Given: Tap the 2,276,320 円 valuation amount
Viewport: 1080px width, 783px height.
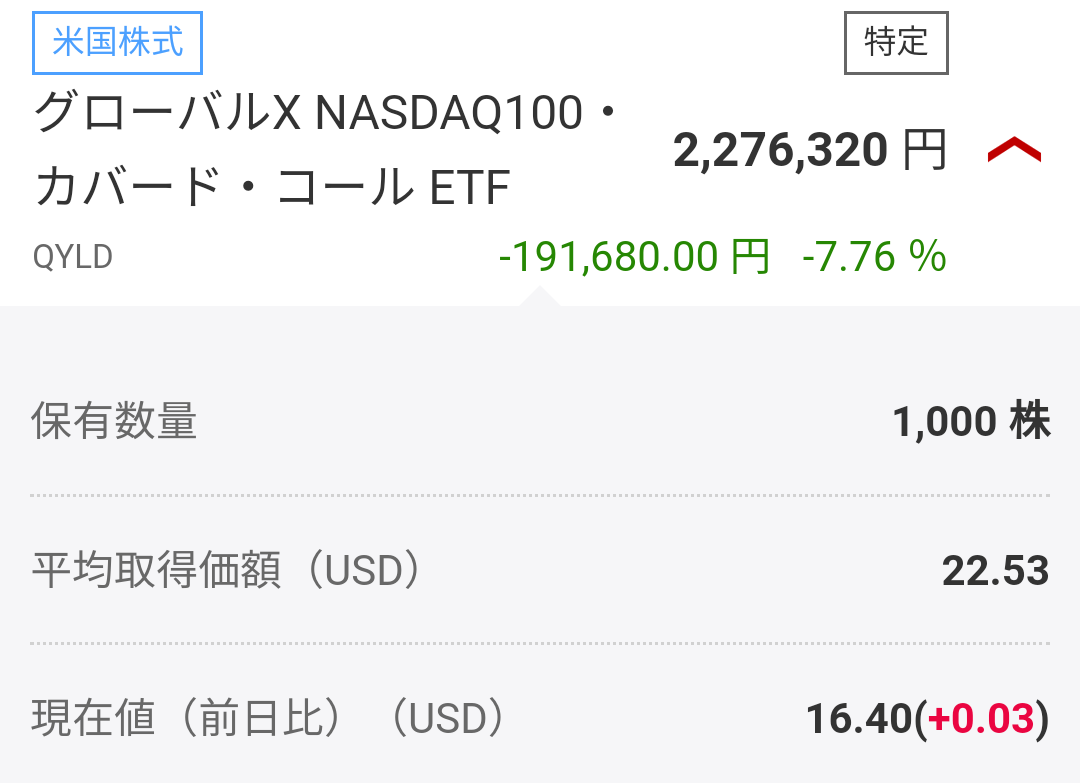Looking at the screenshot, I should click(x=780, y=151).
